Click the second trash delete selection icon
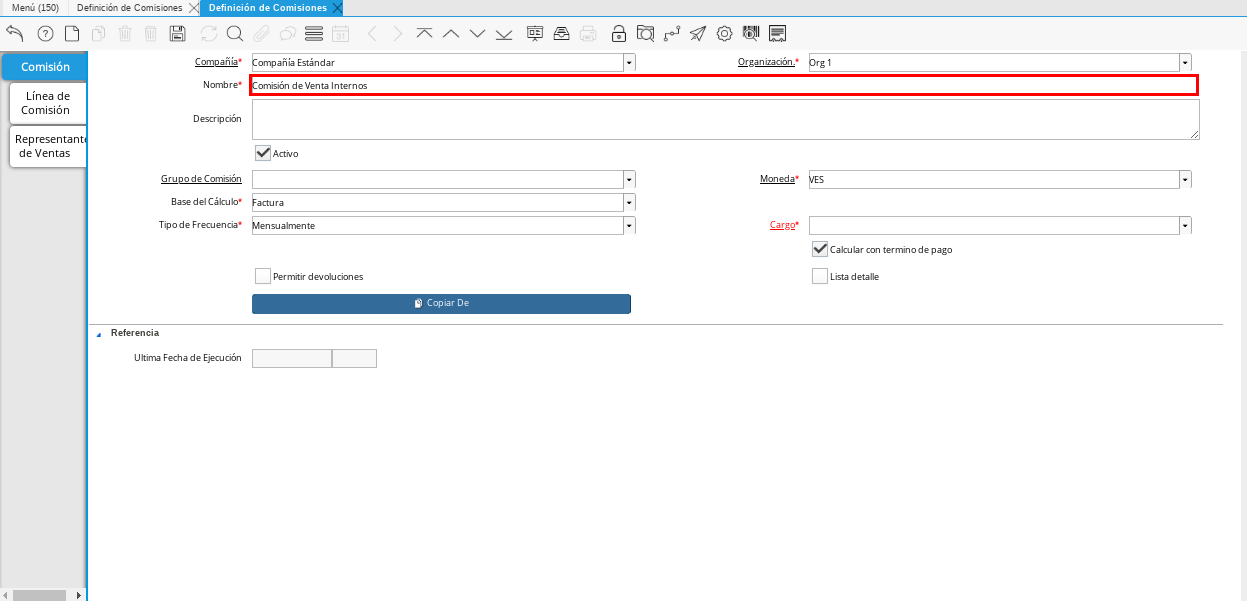 (x=151, y=33)
